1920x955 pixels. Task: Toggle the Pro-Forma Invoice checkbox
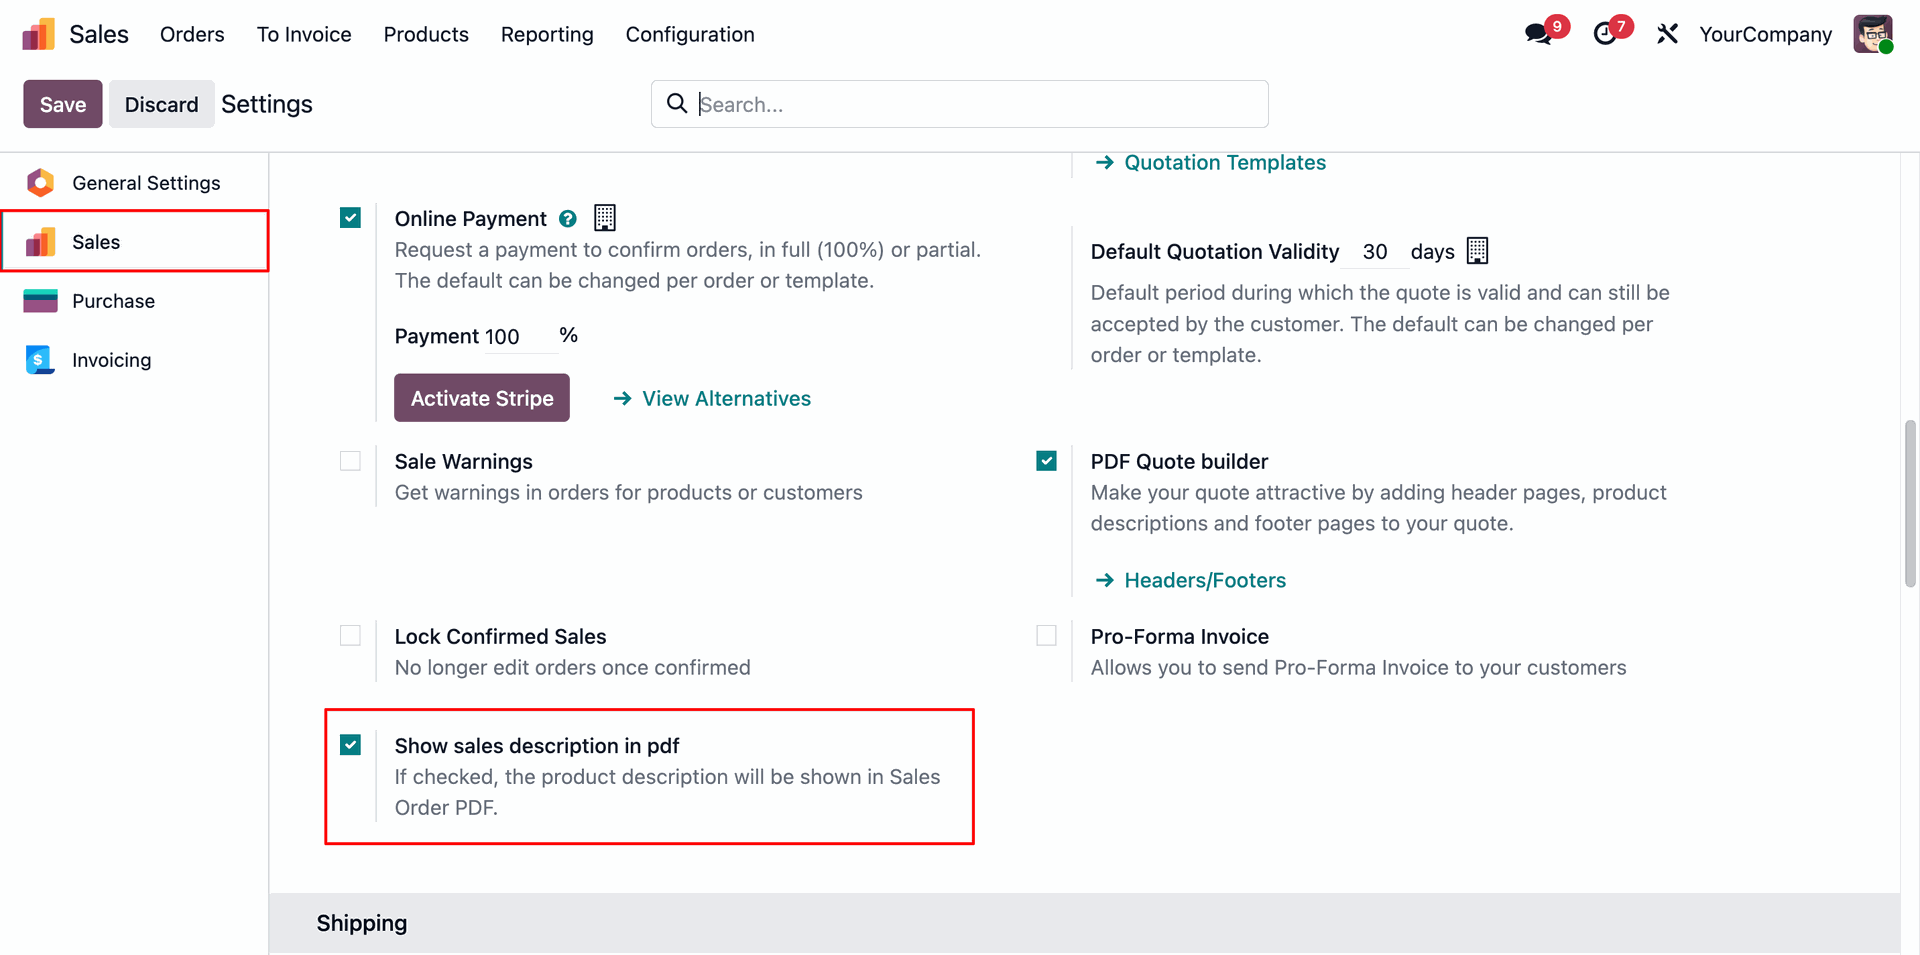click(x=1046, y=636)
